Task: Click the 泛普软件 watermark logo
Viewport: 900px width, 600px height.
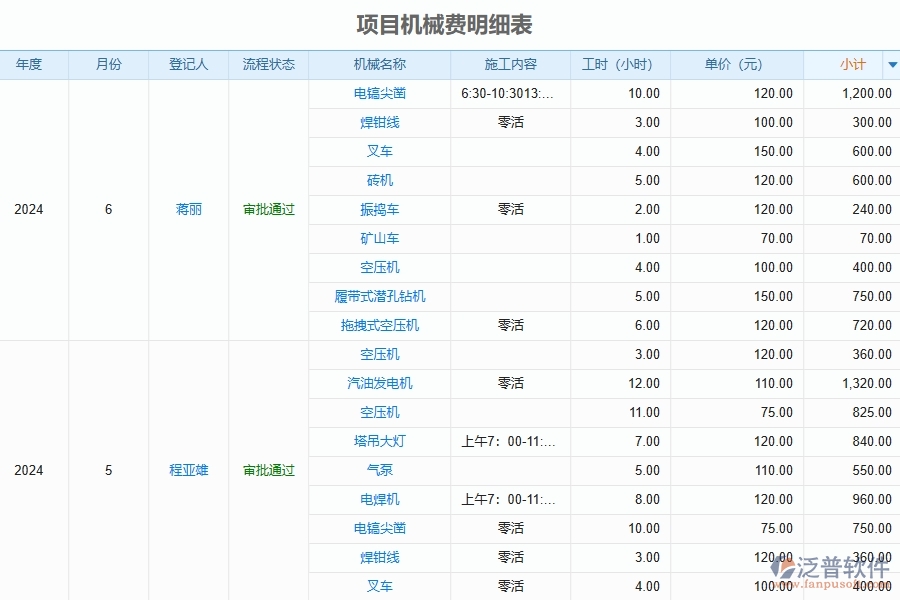Action: 828,569
